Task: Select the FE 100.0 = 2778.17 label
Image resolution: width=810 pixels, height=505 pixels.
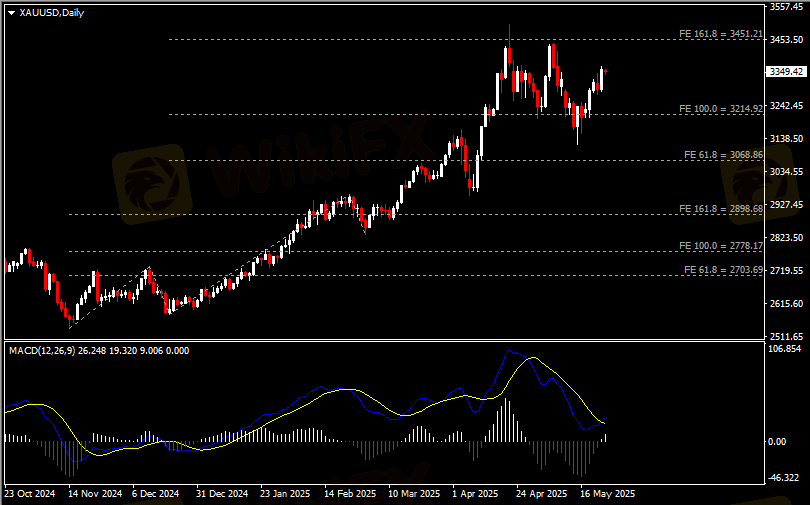Action: pos(721,246)
